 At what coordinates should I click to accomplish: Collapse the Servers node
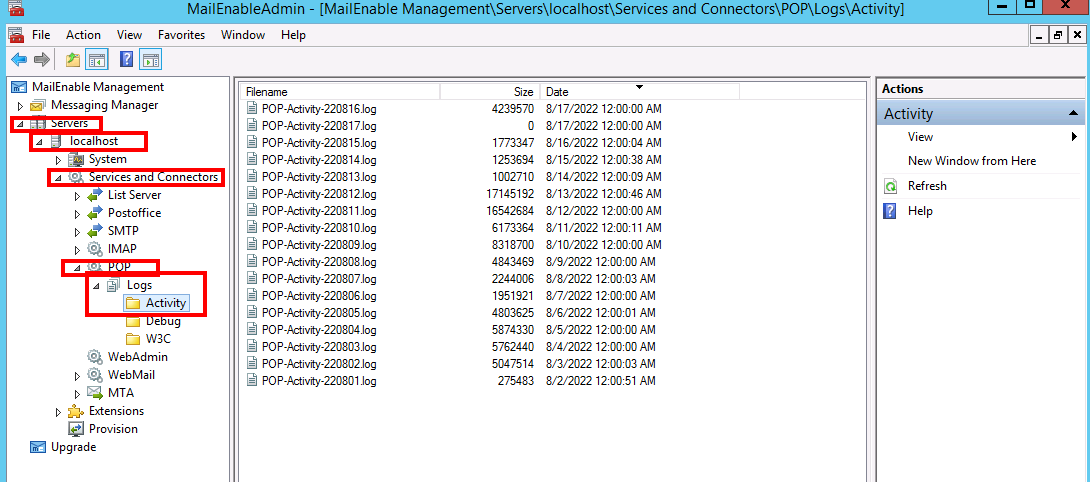(20, 124)
